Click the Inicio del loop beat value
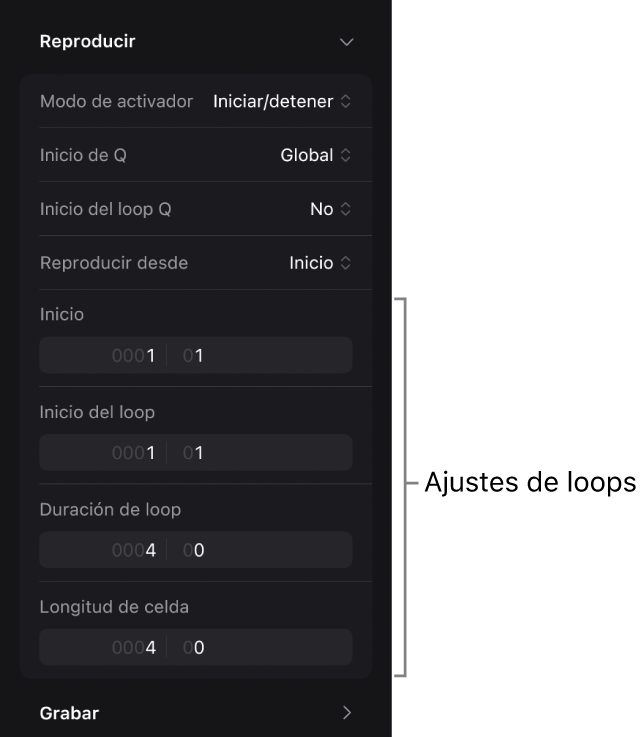 click(x=194, y=453)
